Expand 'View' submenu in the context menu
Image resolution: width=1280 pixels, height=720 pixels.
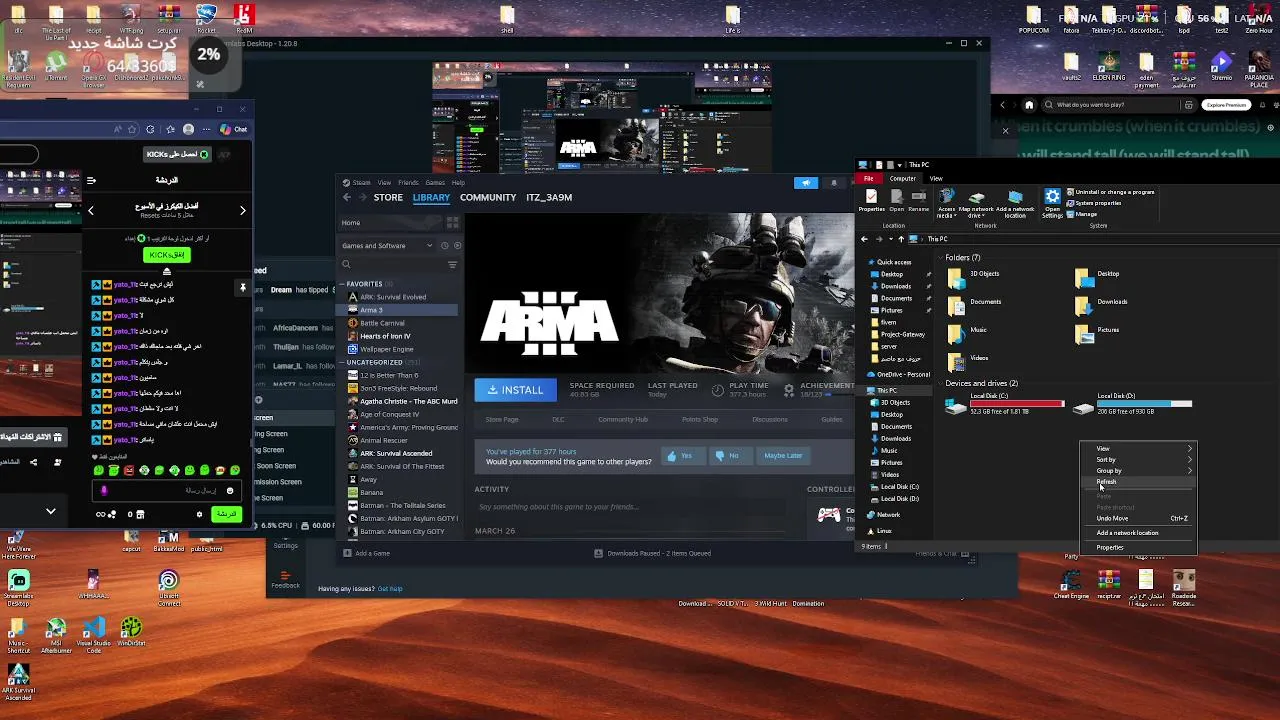(1138, 449)
